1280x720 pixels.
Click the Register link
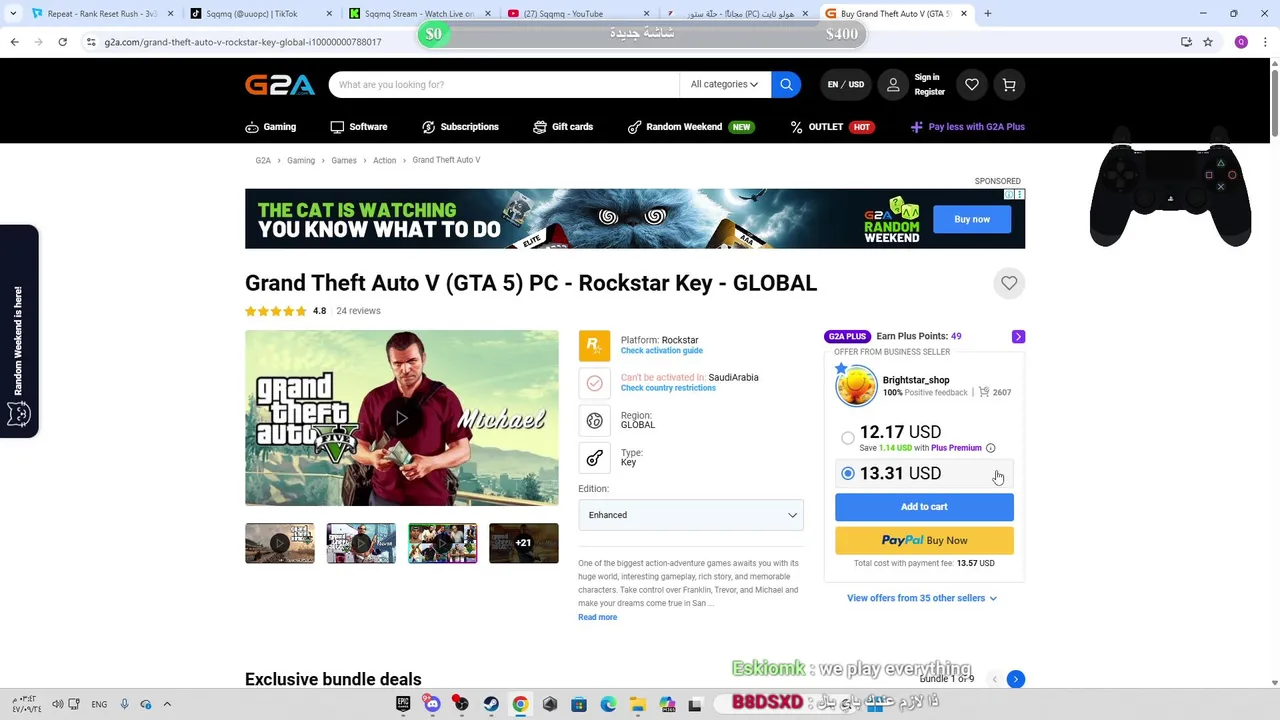(x=930, y=92)
